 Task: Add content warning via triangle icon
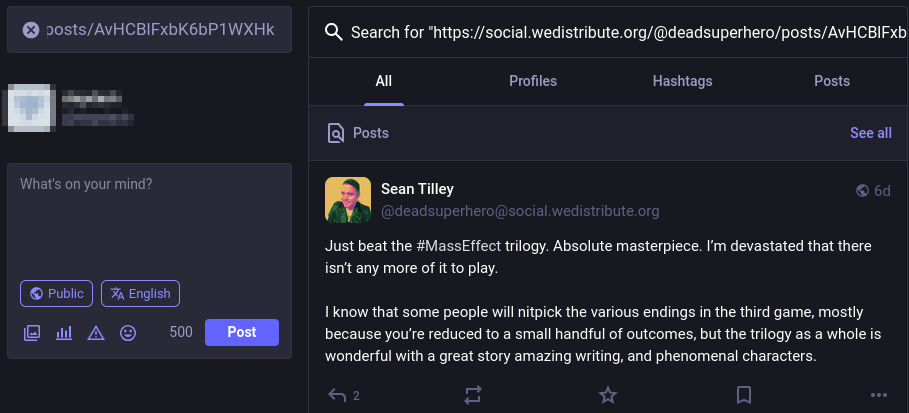[96, 332]
